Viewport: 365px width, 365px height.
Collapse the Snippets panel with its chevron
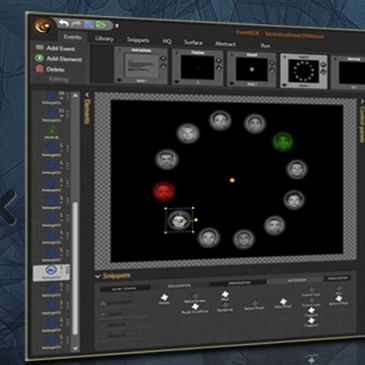(x=98, y=276)
